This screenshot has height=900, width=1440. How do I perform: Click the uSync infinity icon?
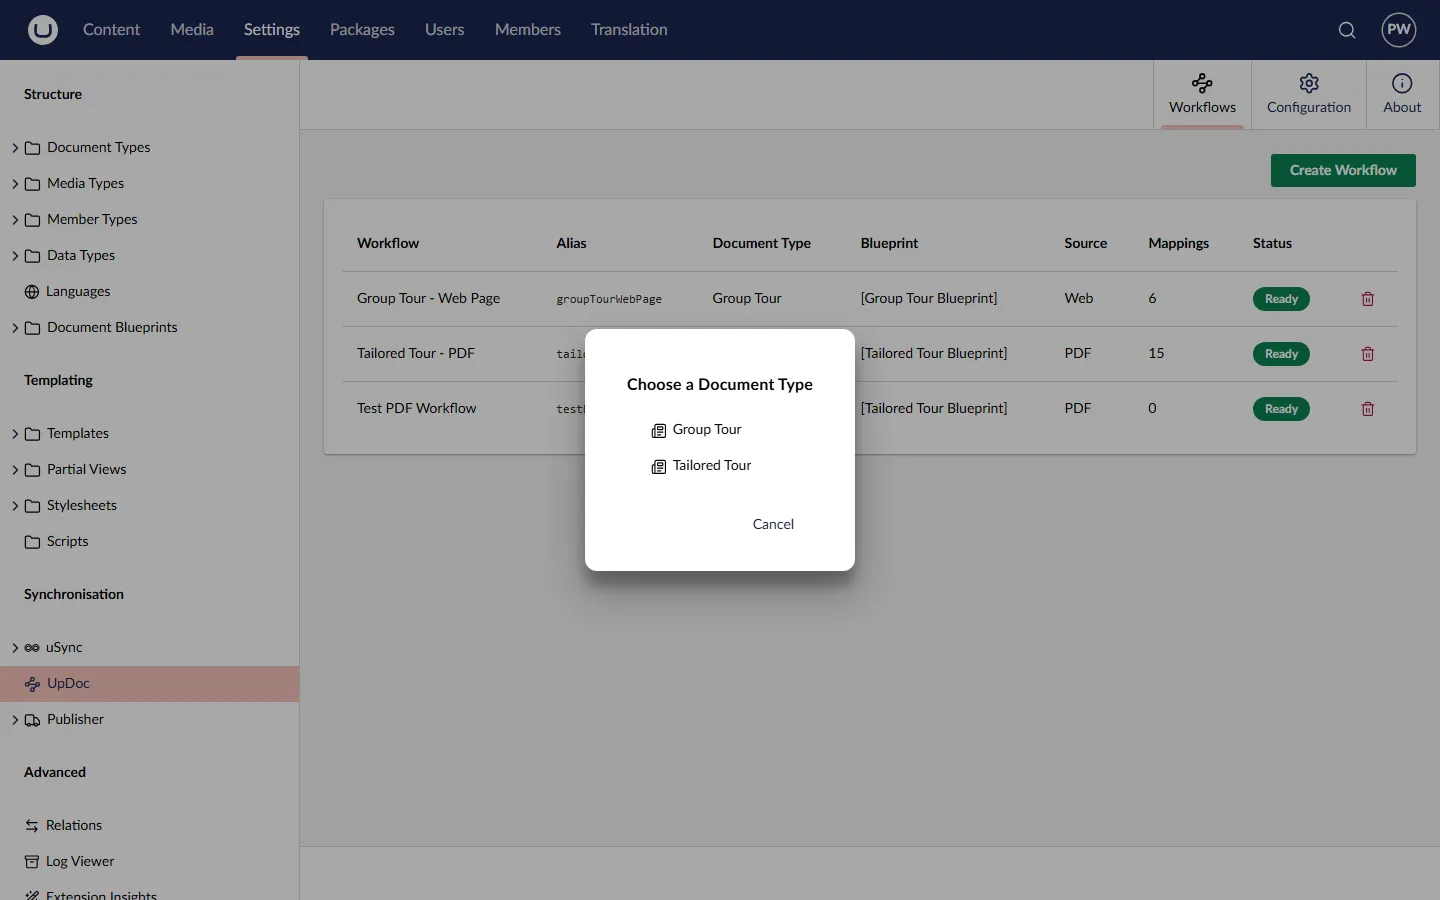[32, 648]
